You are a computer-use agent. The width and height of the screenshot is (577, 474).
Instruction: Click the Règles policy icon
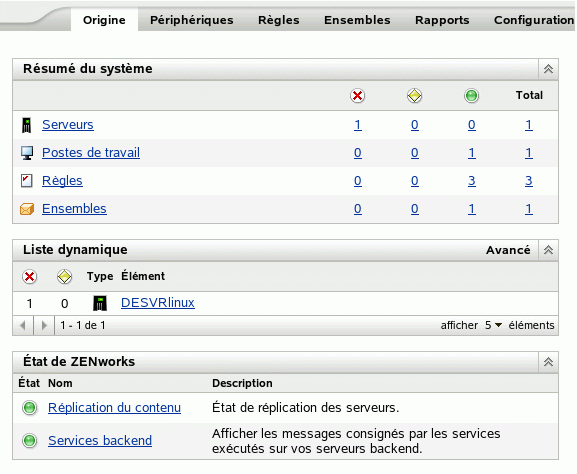[26, 181]
